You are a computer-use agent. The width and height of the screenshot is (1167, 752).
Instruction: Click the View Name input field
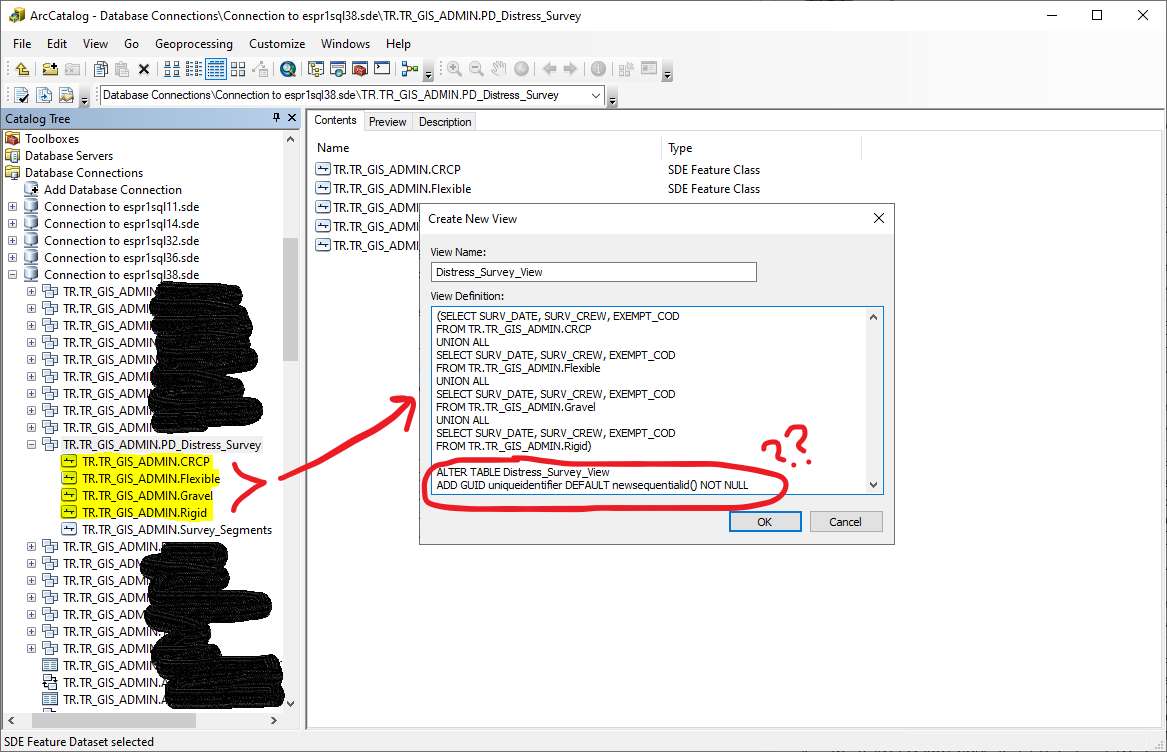pyautogui.click(x=593, y=272)
